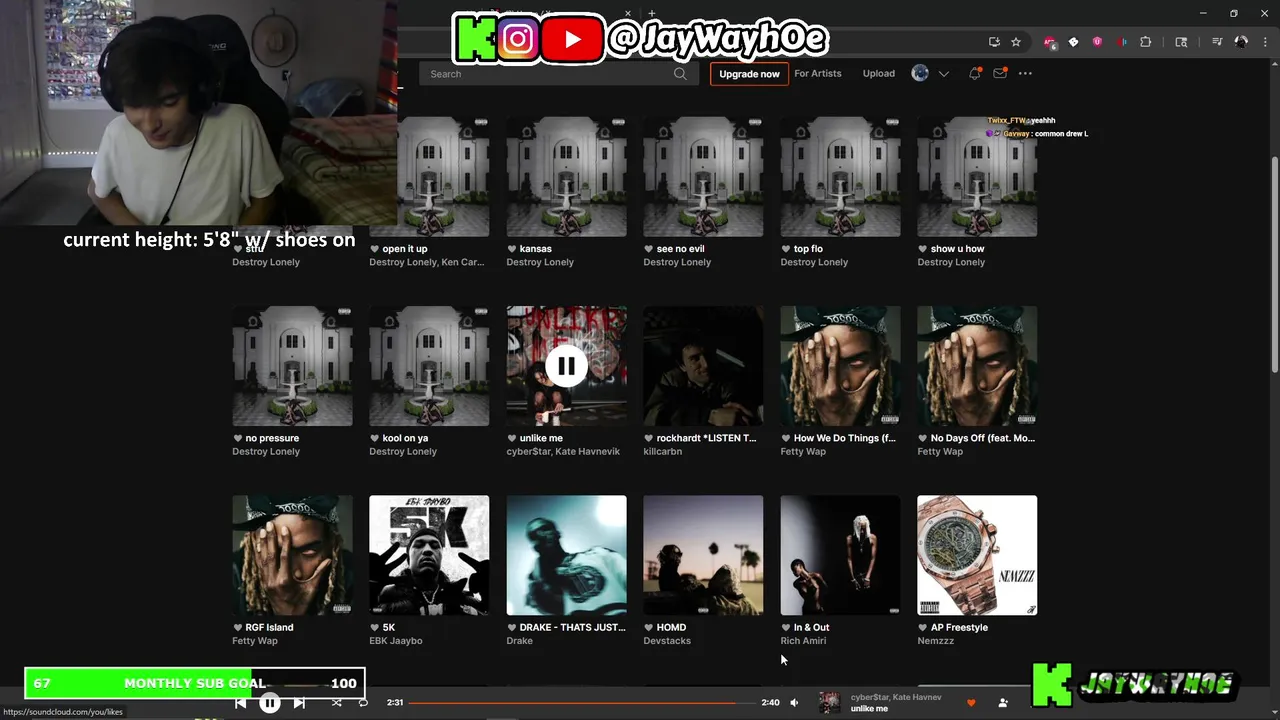Click the Upgrade now button
This screenshot has height=720, width=1280.
(749, 74)
